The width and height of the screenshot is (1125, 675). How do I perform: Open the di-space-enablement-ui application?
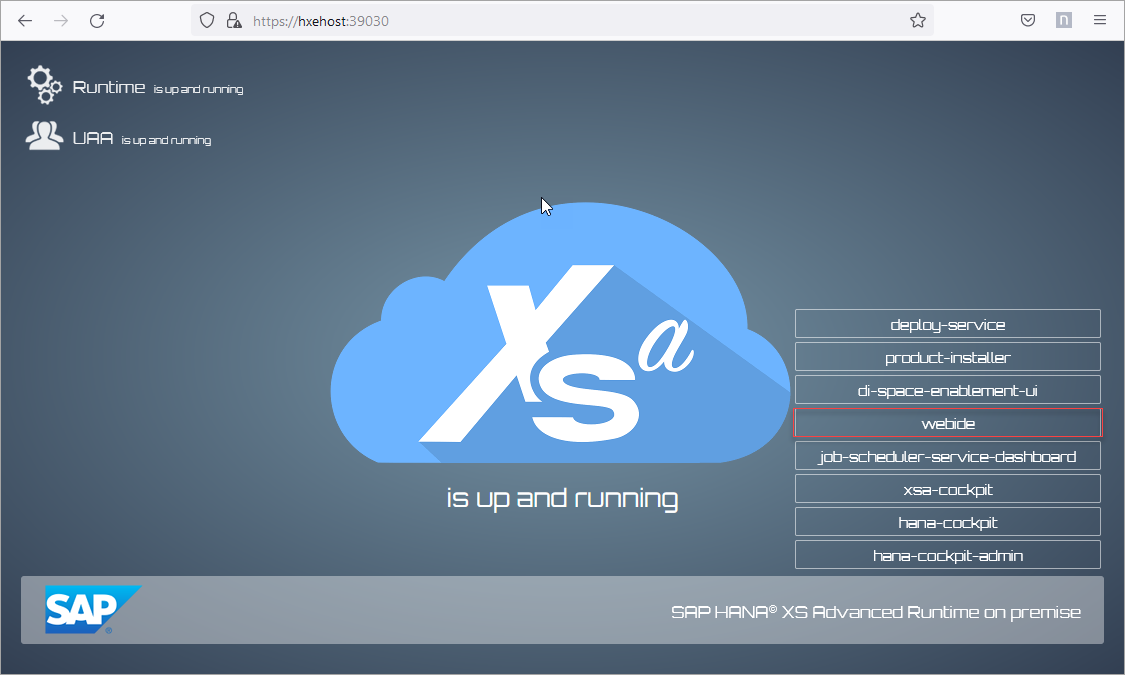[x=948, y=390]
